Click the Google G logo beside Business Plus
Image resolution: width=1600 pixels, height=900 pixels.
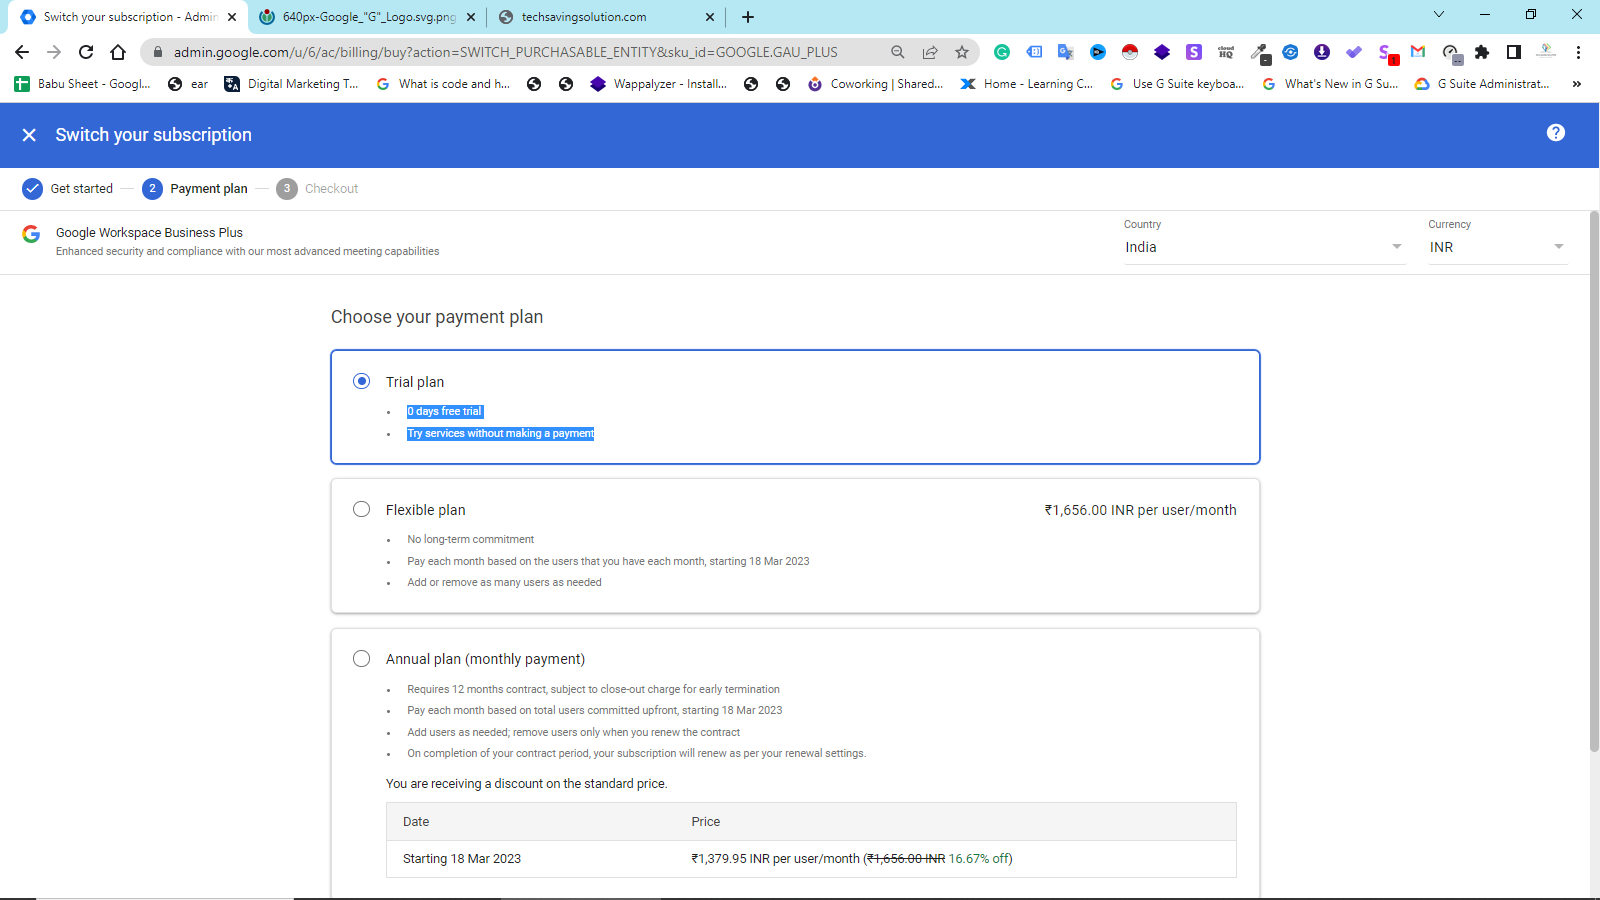tap(31, 234)
